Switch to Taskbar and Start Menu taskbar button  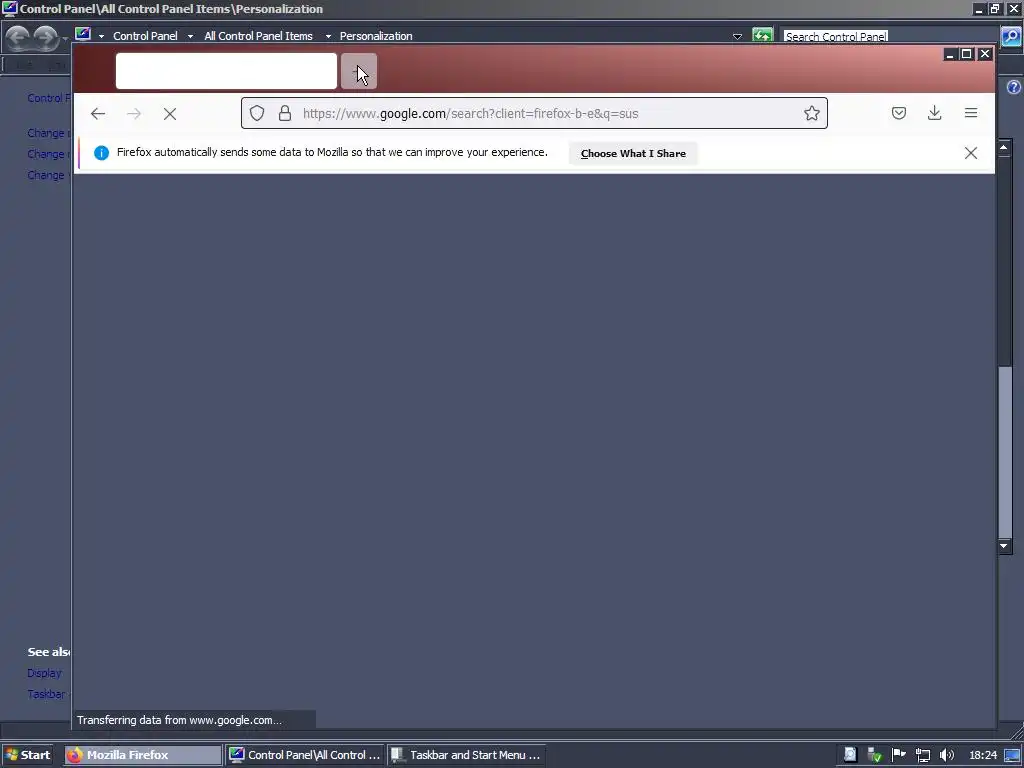click(466, 755)
